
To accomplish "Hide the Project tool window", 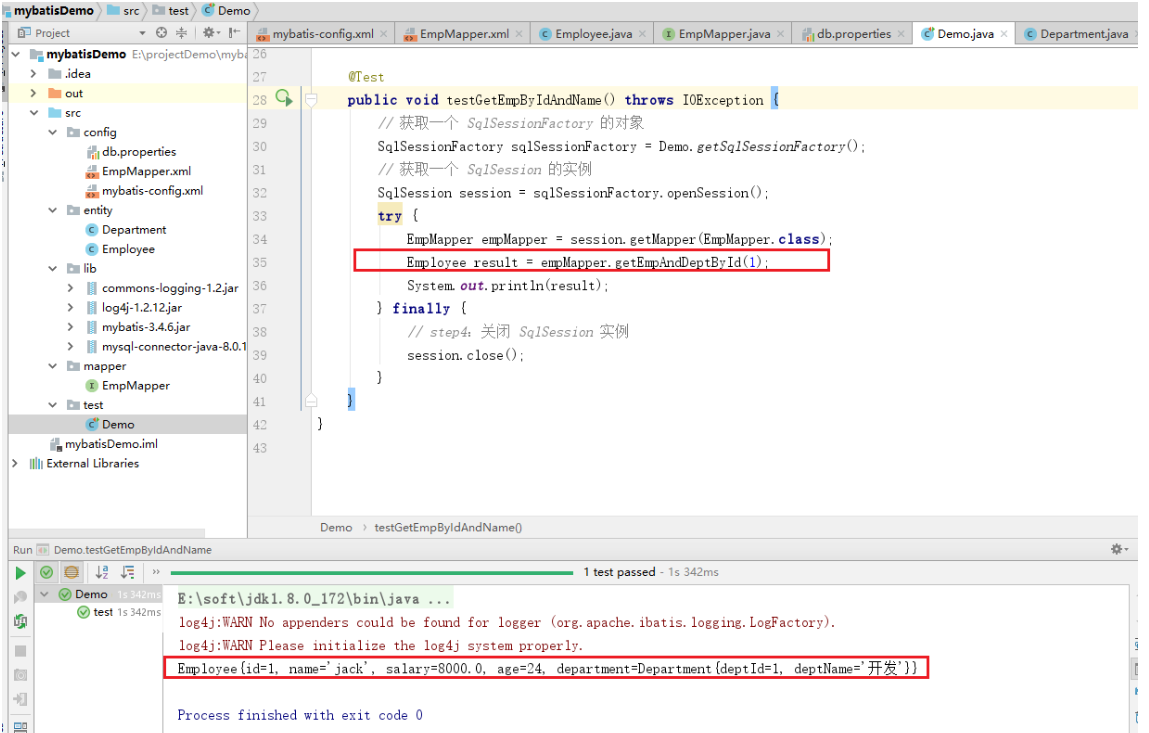I will pos(234,33).
